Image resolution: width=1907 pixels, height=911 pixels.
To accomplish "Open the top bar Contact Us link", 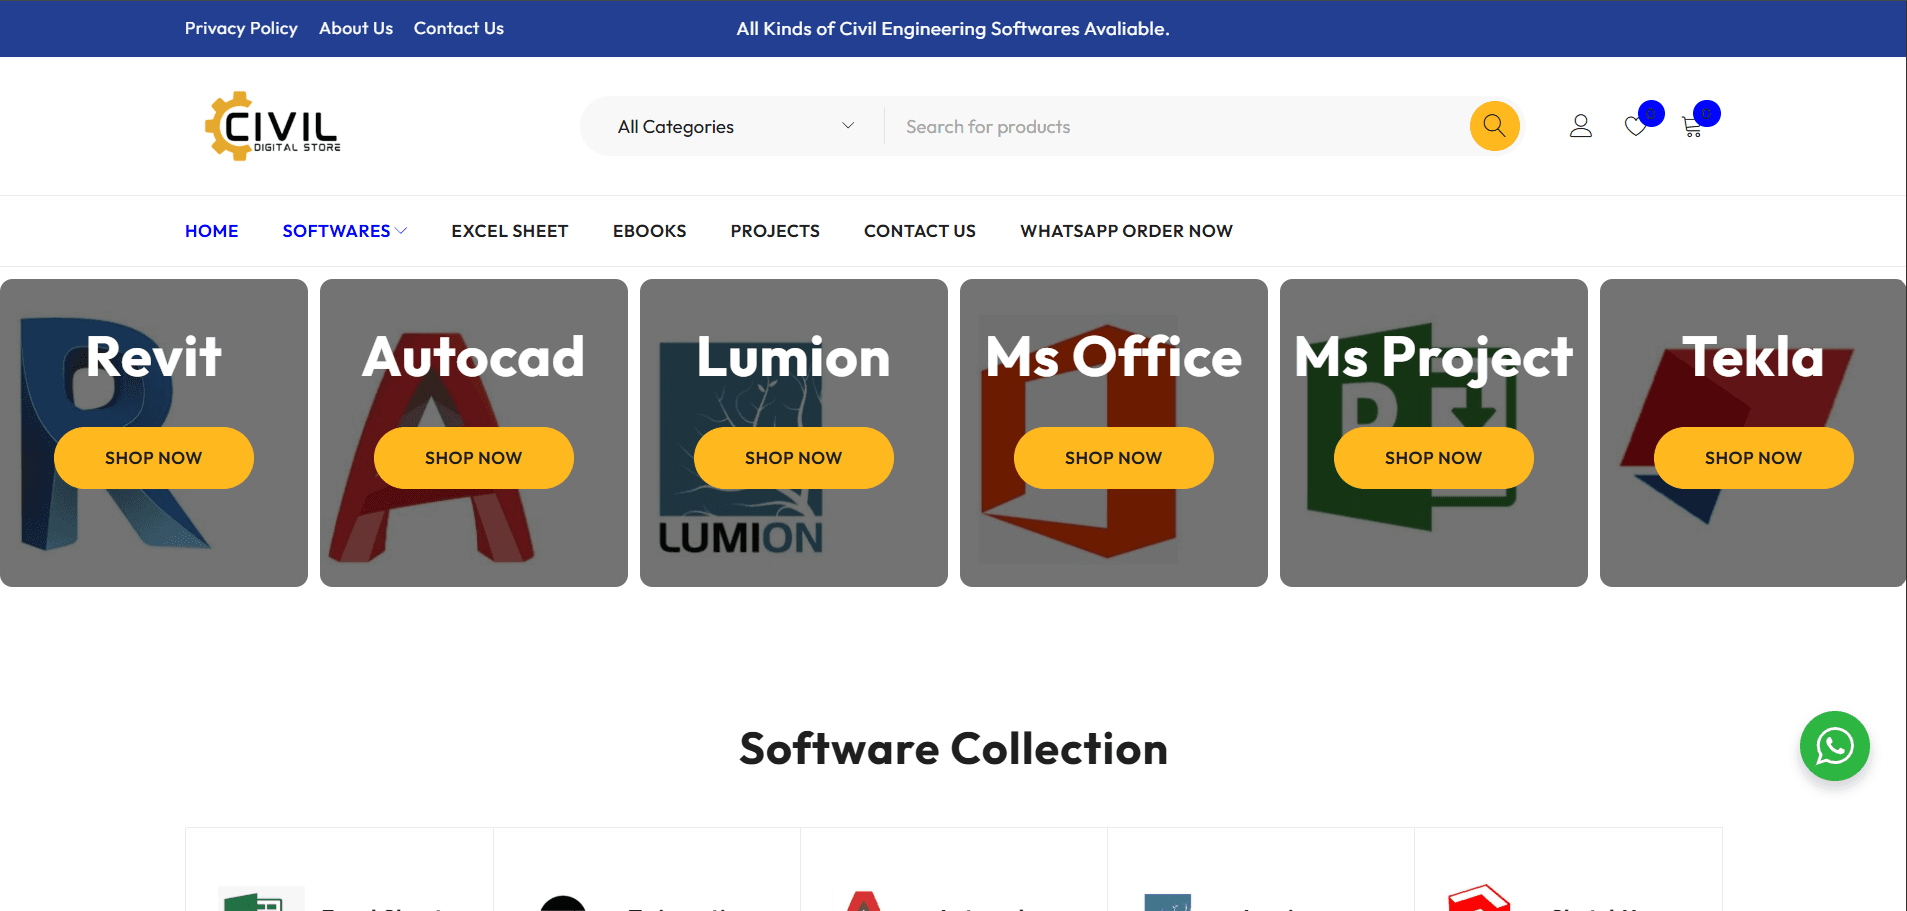I will [459, 28].
